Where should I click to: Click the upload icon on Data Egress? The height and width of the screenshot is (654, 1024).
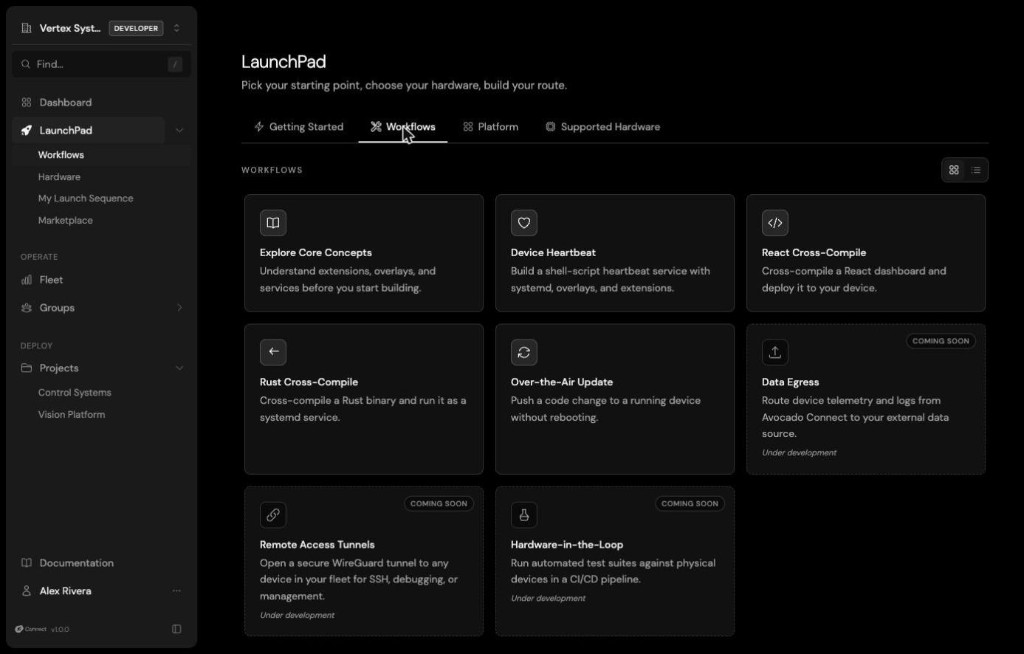point(775,352)
